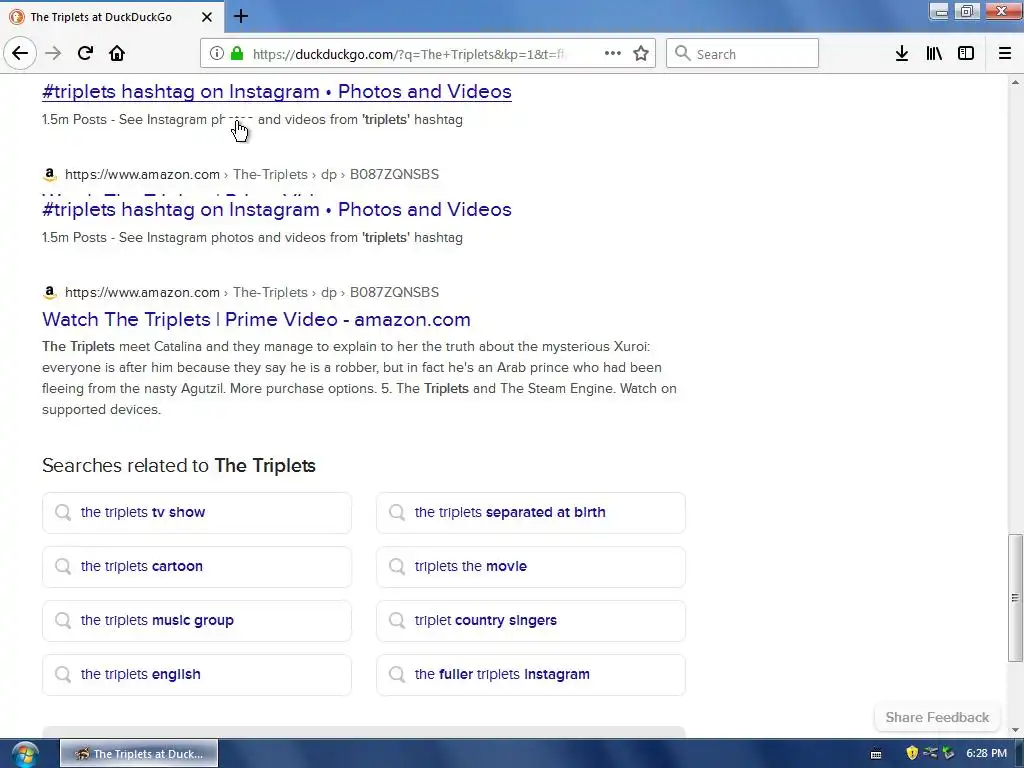The image size is (1024, 768).
Task: Show site information icon in address bar
Action: pyautogui.click(x=217, y=54)
